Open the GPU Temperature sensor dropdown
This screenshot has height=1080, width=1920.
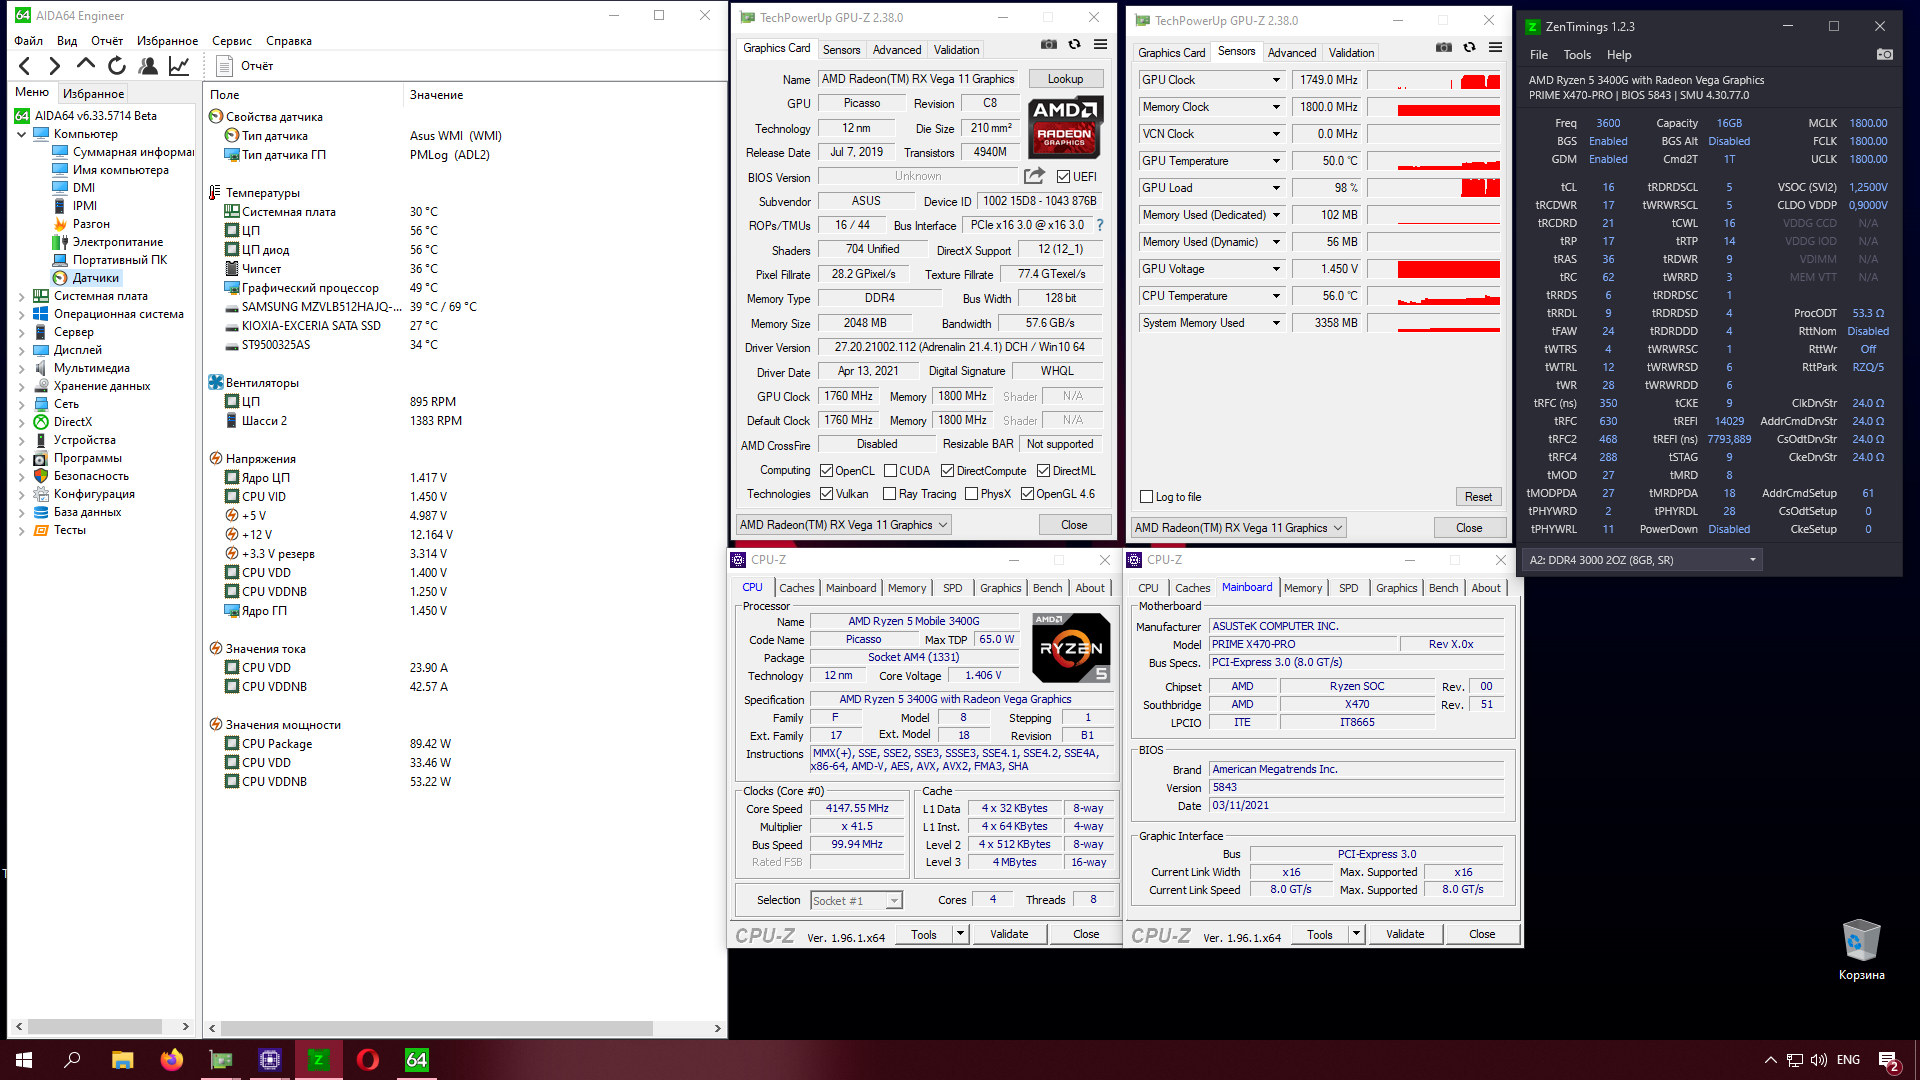(1275, 161)
